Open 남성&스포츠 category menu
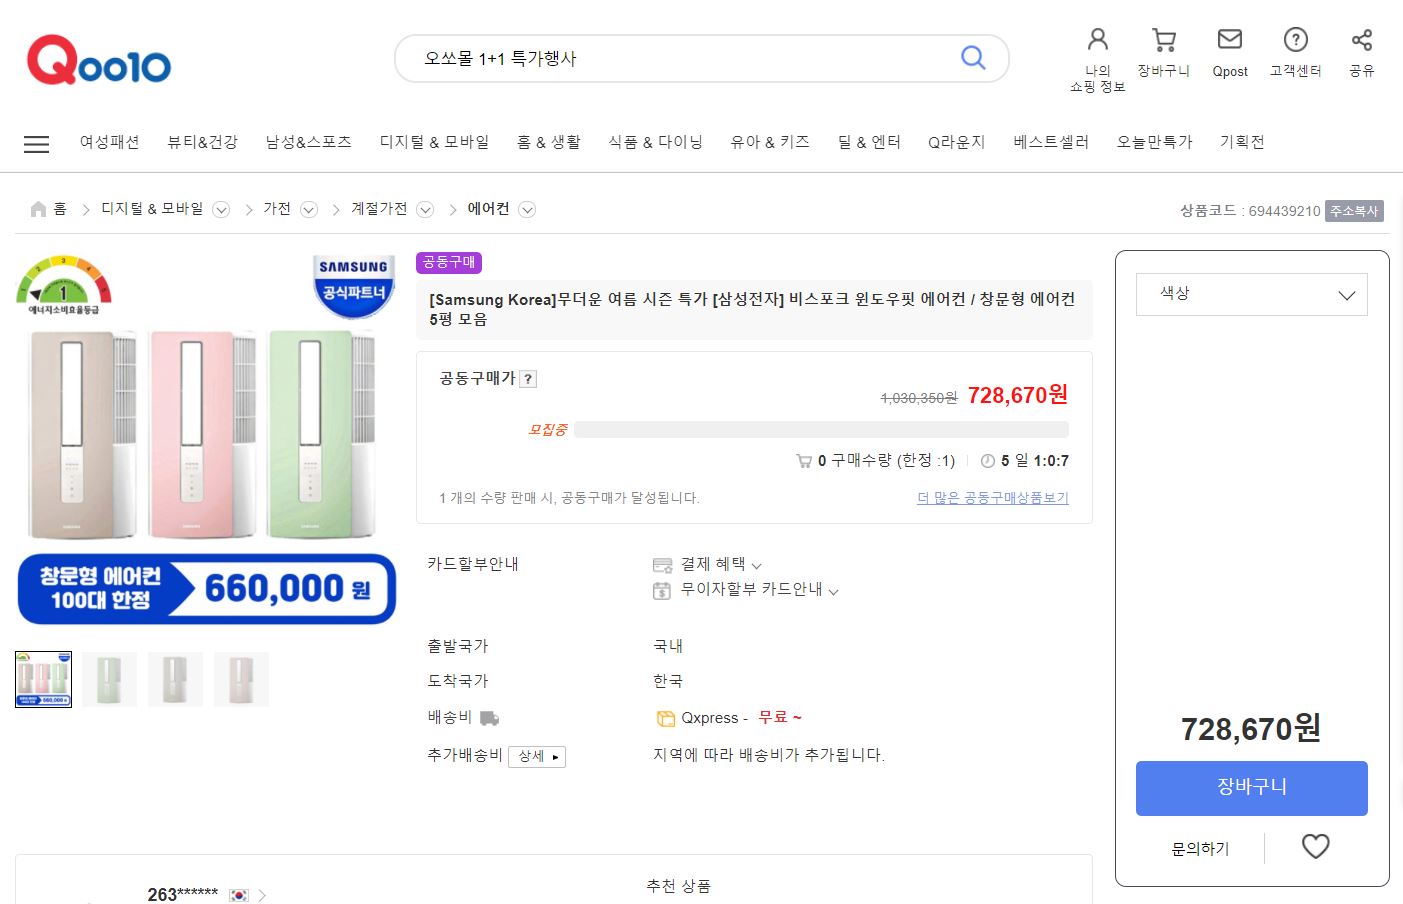The image size is (1403, 904). point(308,142)
